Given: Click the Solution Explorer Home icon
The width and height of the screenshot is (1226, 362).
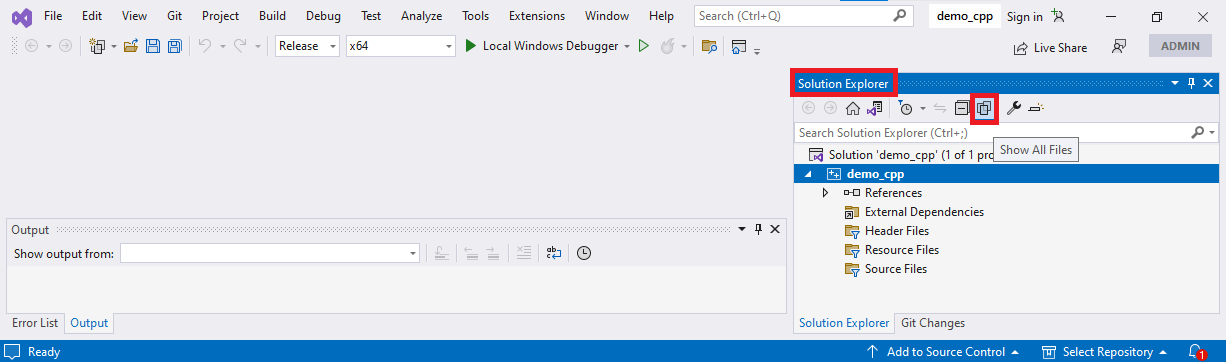Looking at the screenshot, I should [x=853, y=108].
